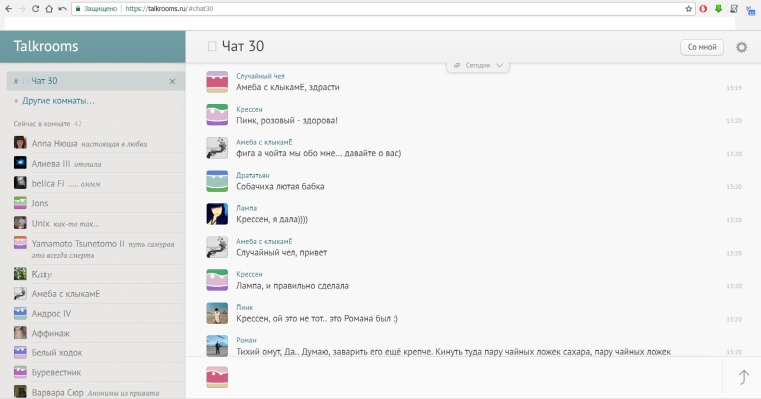Close the Чат 30 room tab

coord(172,82)
